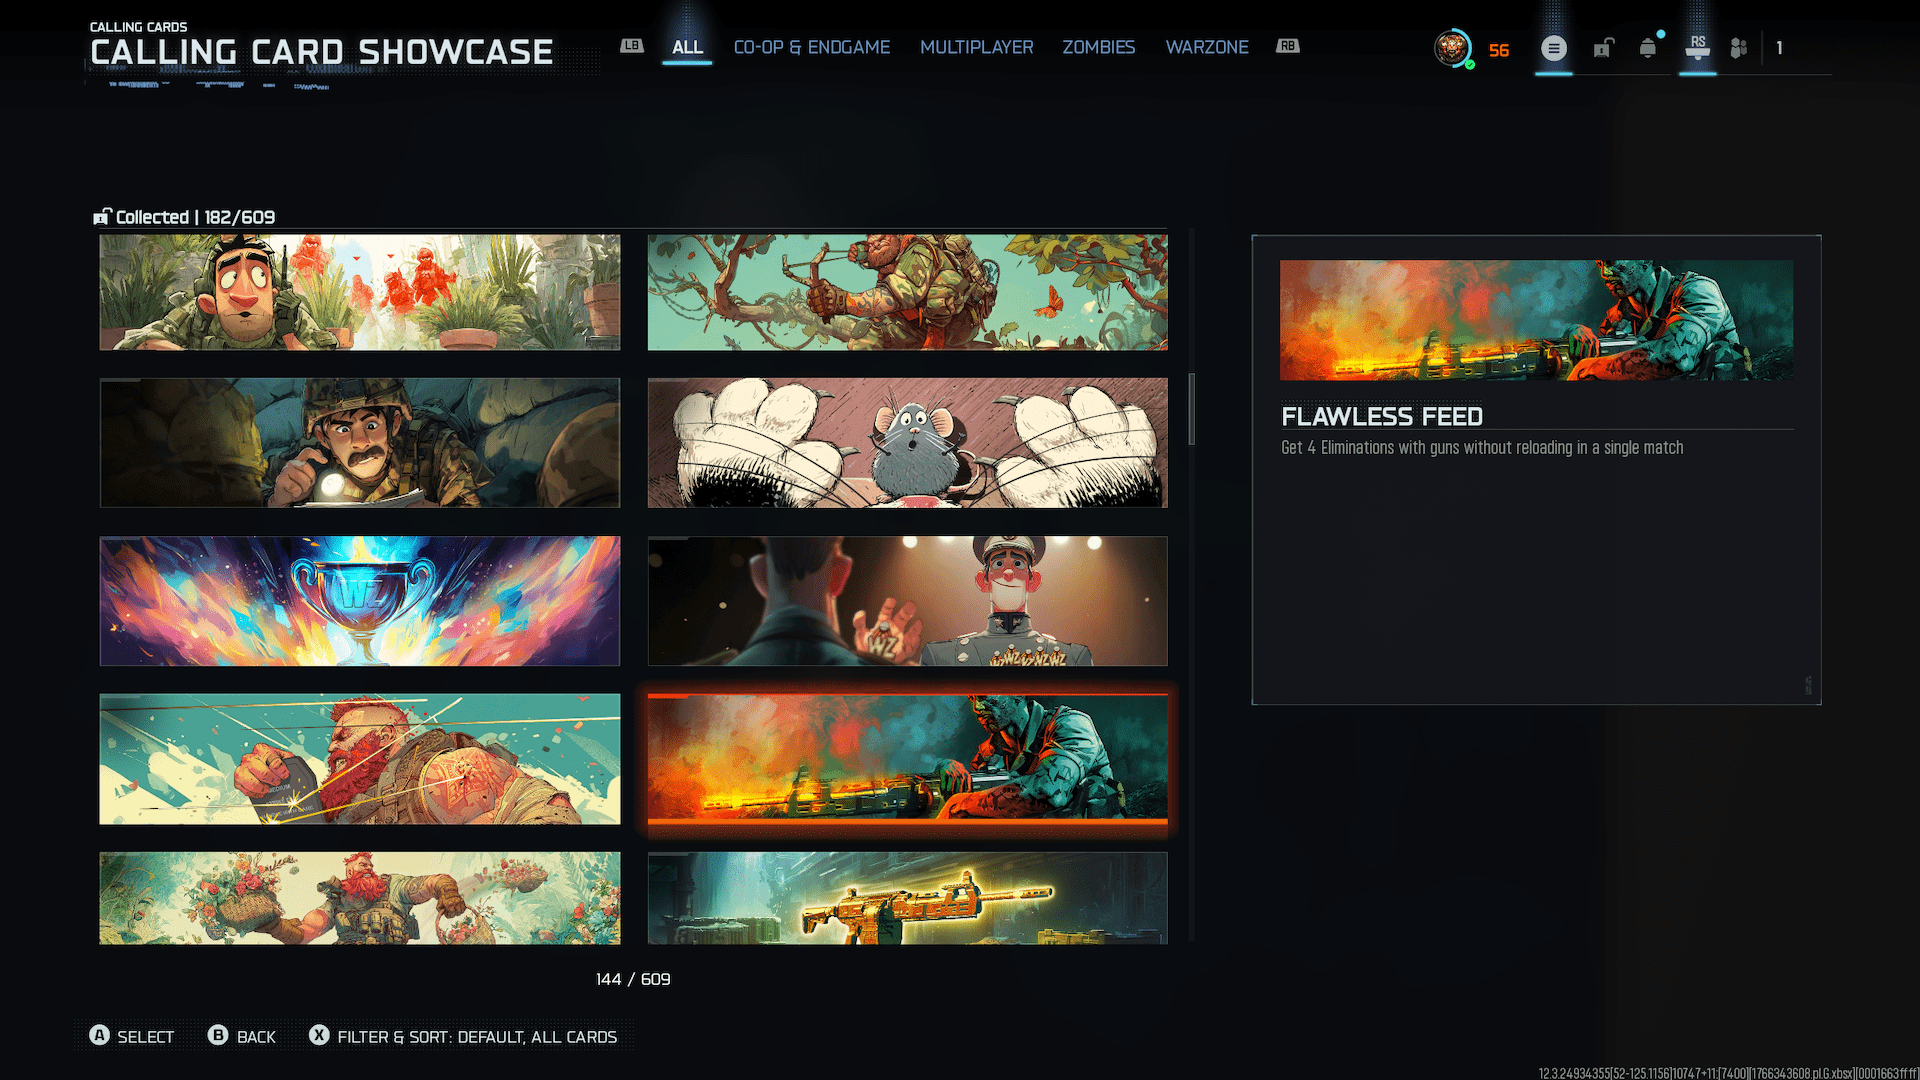Image resolution: width=1920 pixels, height=1080 pixels.
Task: Select the Co-Op & Endgame tab
Action: (x=811, y=47)
